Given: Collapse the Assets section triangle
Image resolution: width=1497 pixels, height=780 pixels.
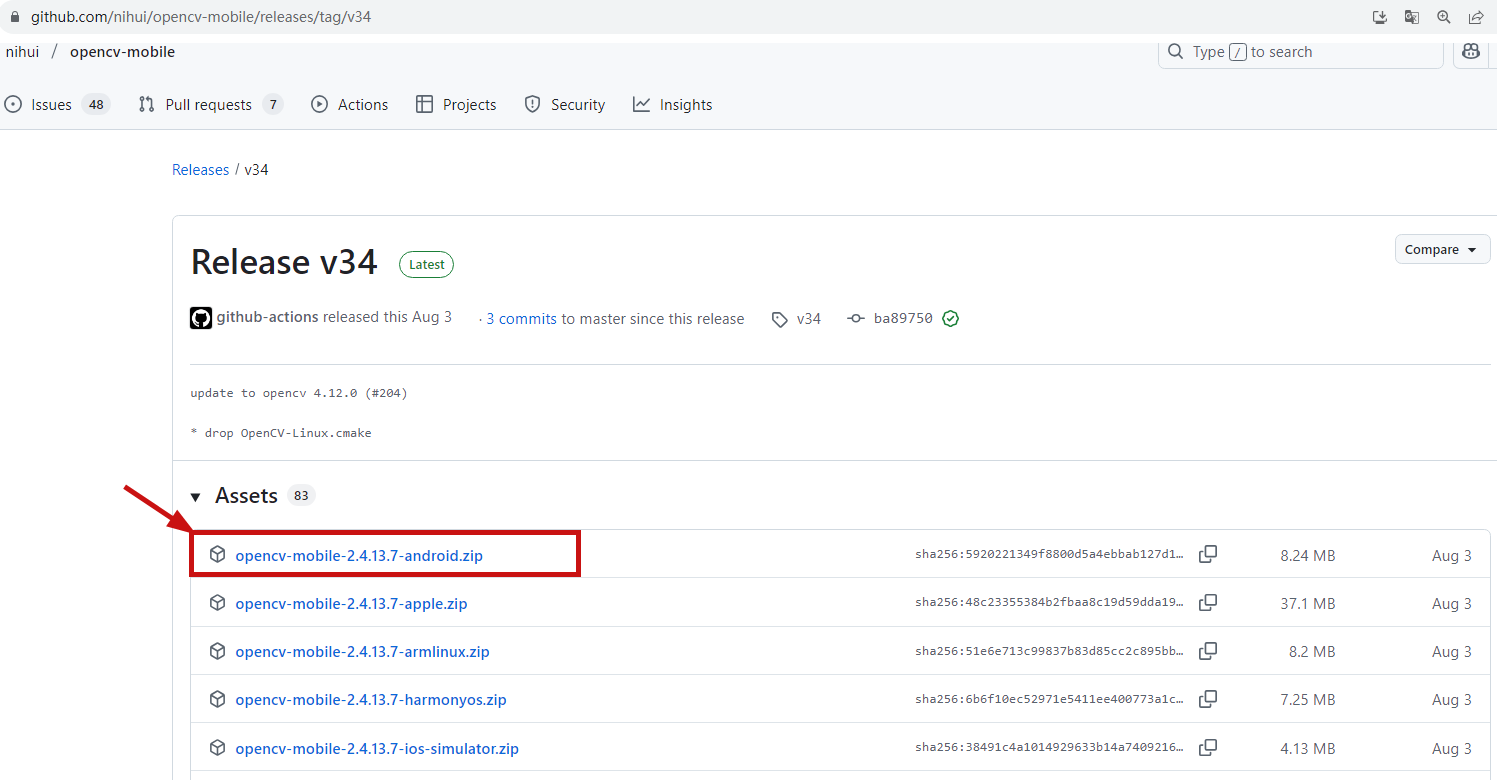Looking at the screenshot, I should 196,497.
